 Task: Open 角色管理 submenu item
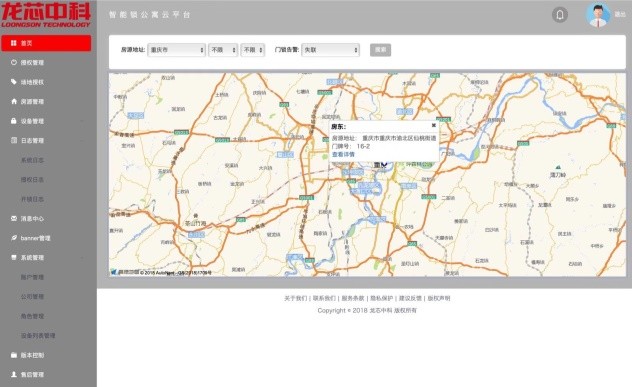(x=32, y=316)
